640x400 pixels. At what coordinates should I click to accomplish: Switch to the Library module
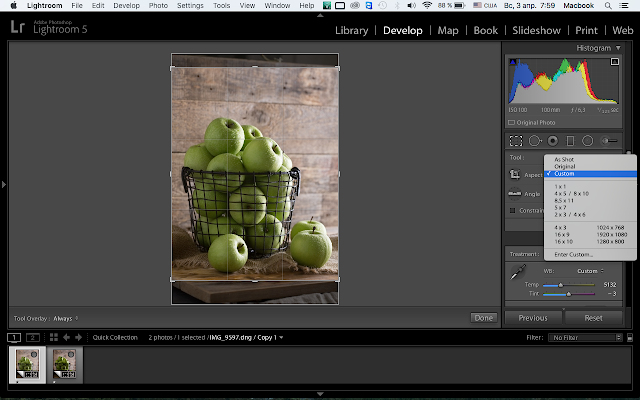[x=351, y=30]
